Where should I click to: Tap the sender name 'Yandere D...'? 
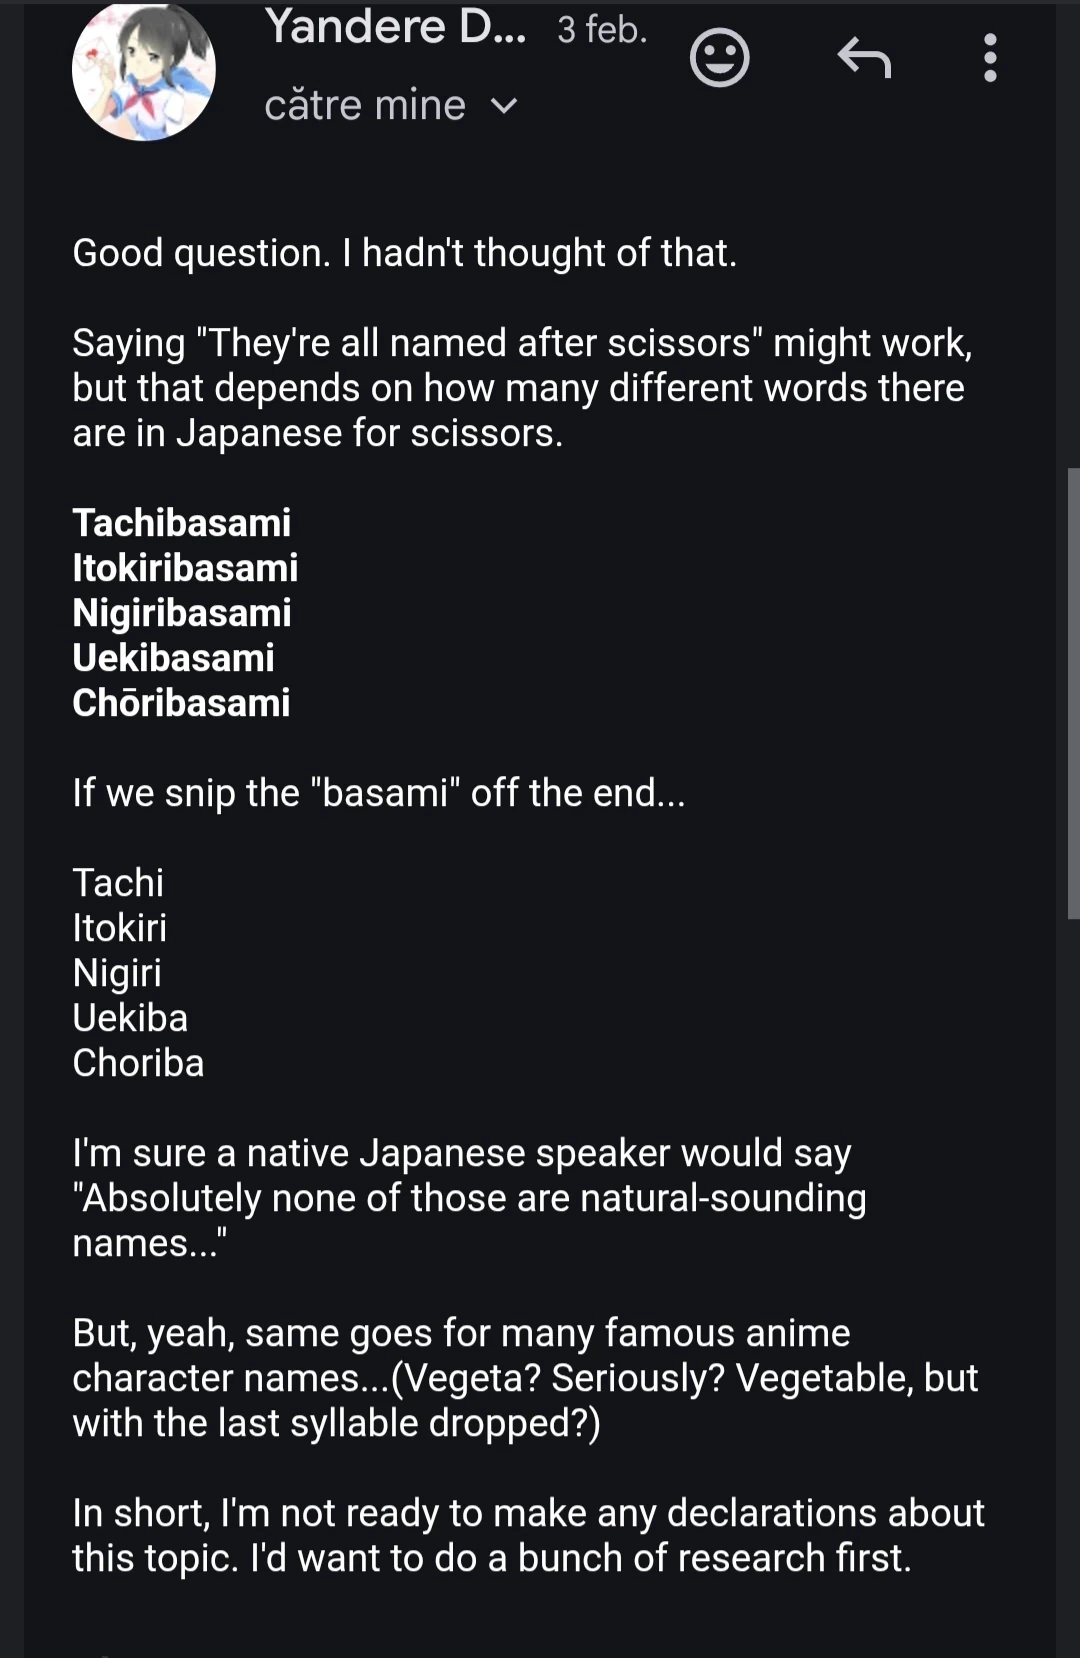tap(395, 27)
